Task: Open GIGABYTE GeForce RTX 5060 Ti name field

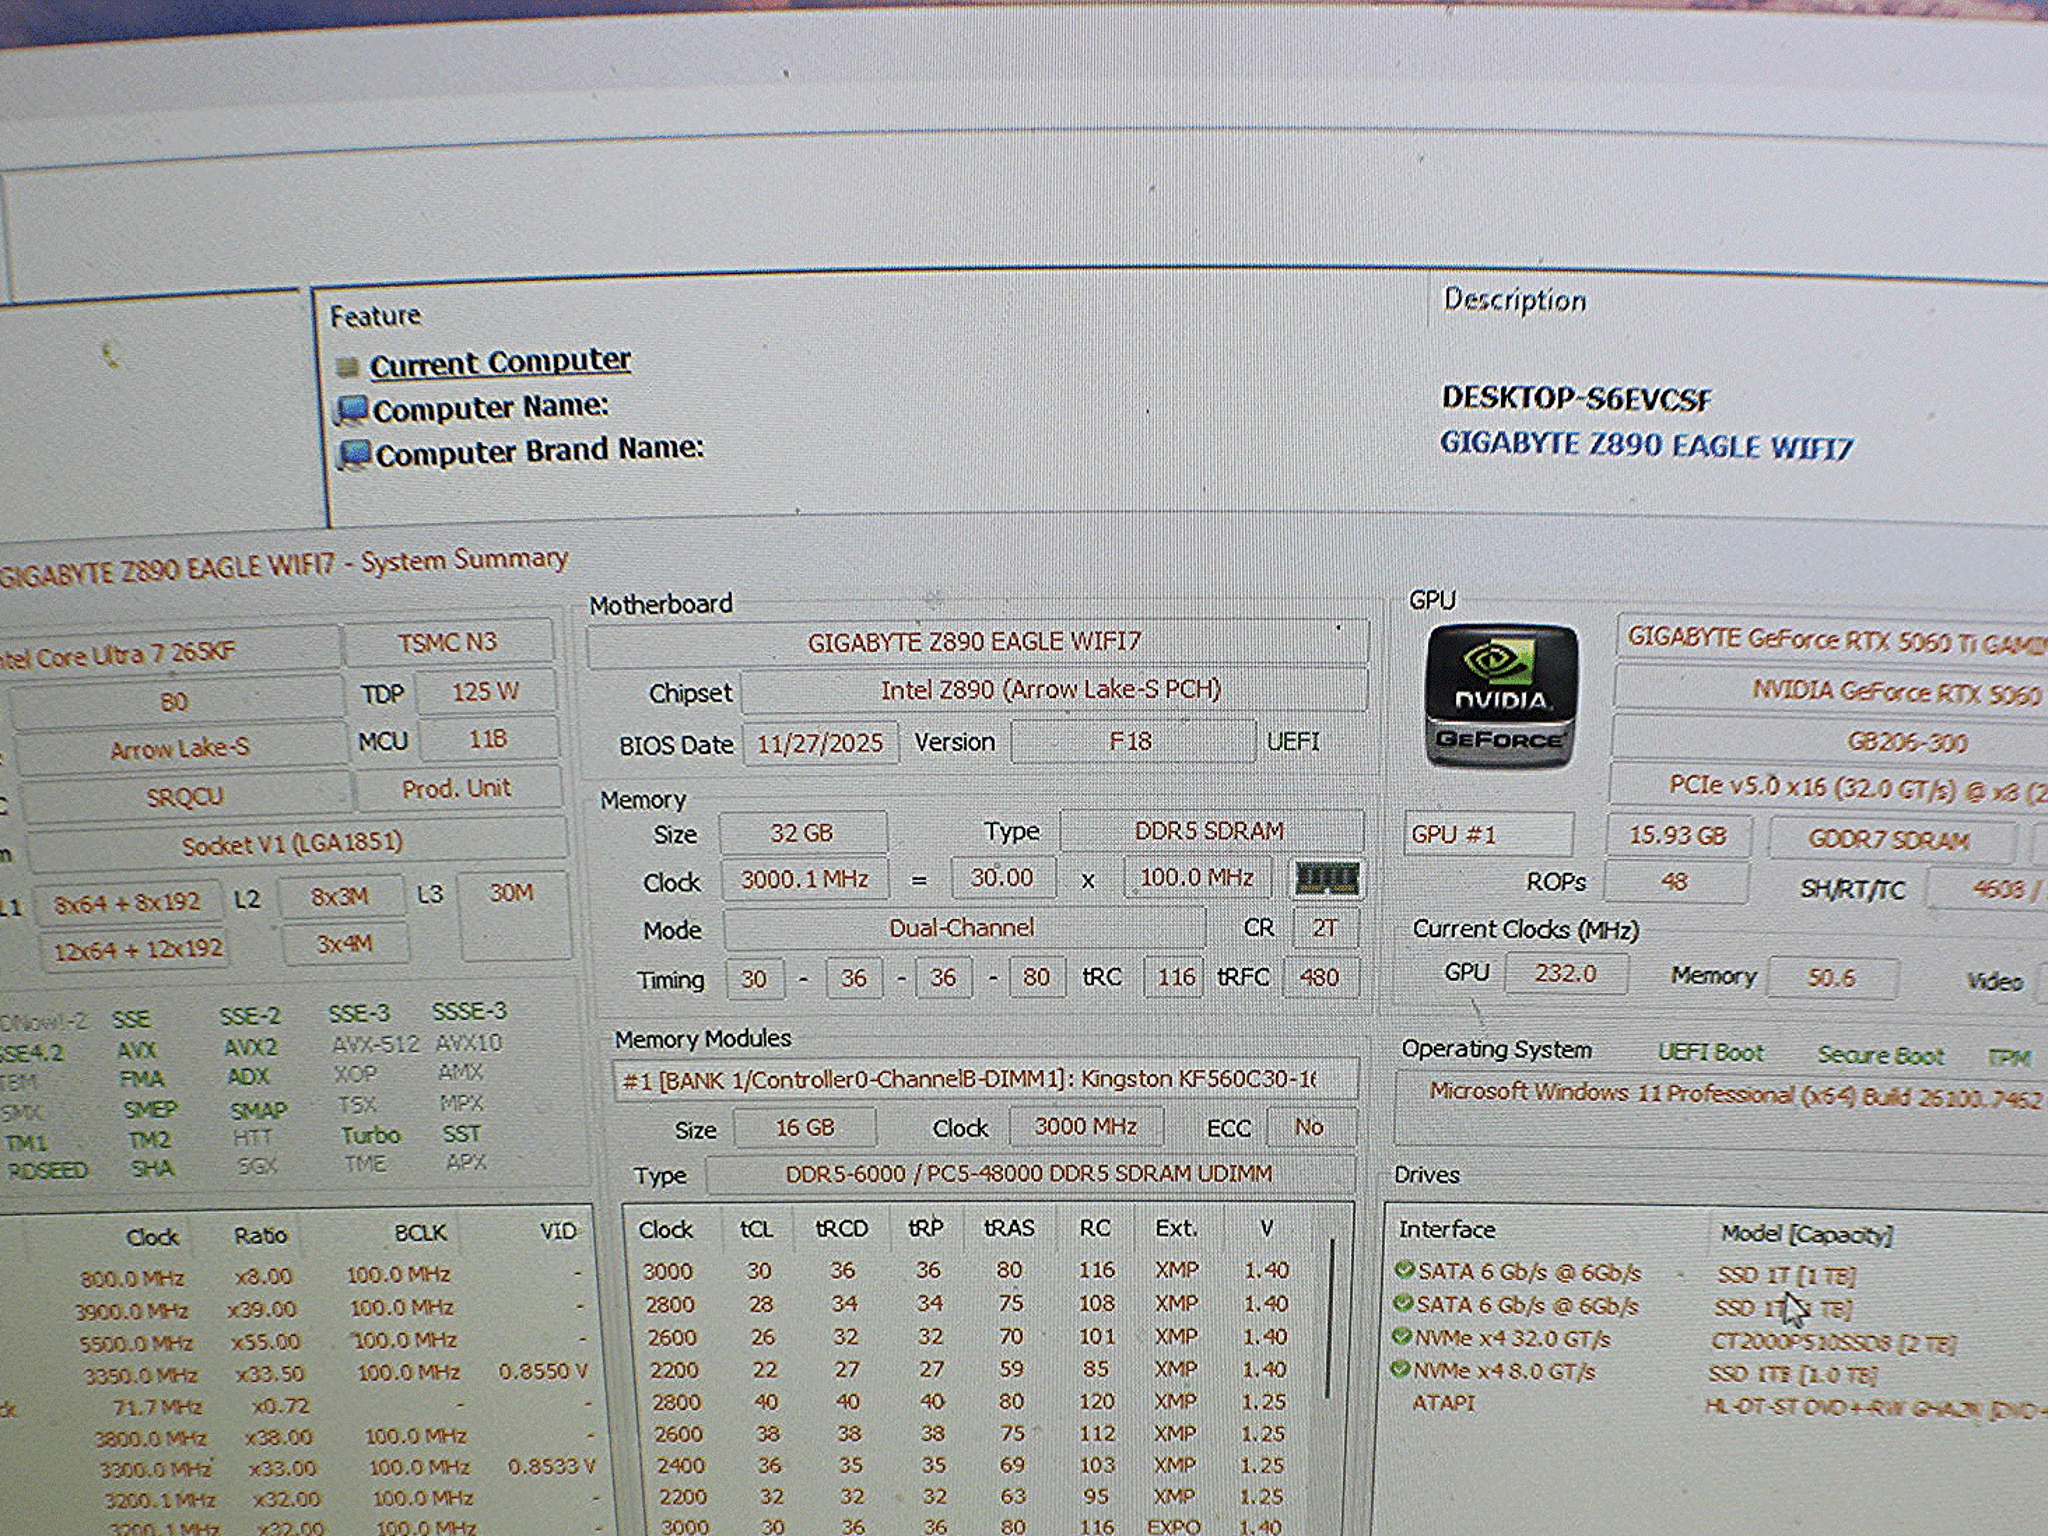Action: [x=1832, y=638]
